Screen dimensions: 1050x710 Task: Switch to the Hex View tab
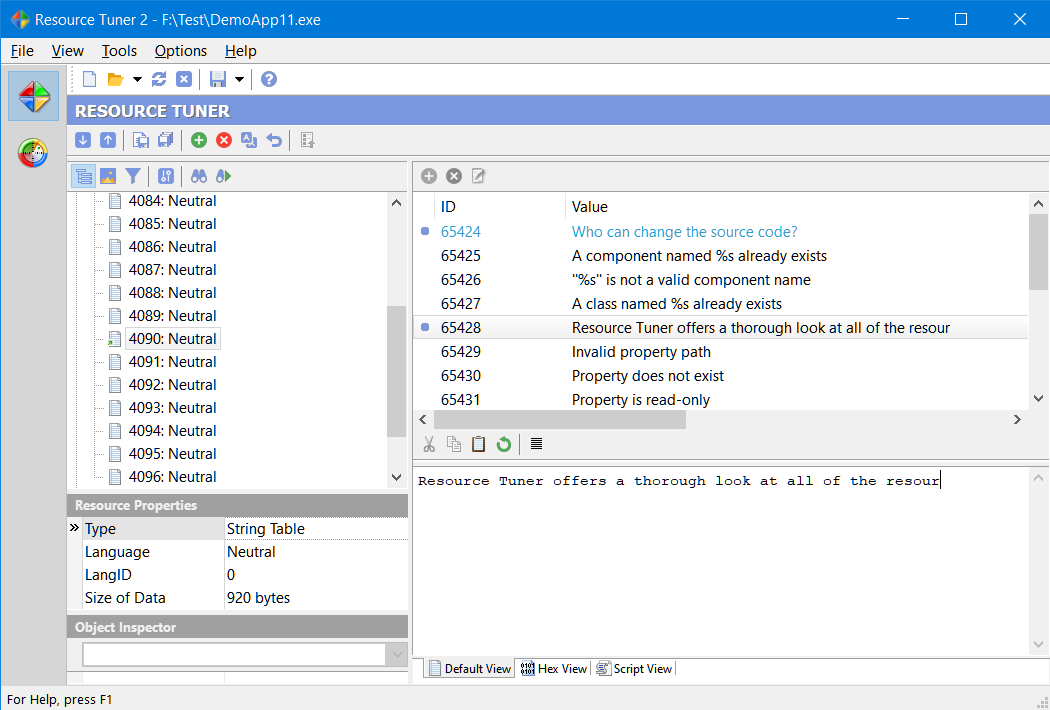pos(554,668)
